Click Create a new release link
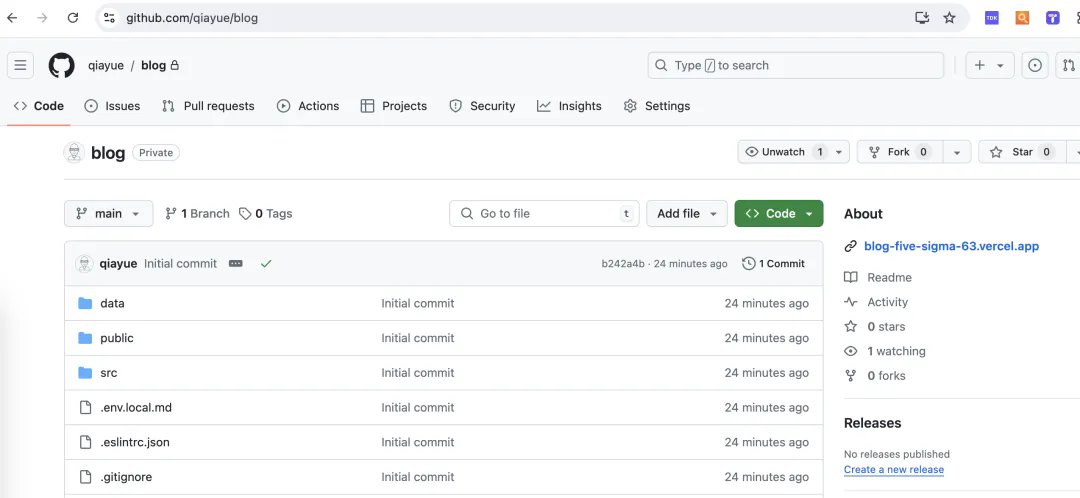The height and width of the screenshot is (498, 1080). [x=894, y=470]
